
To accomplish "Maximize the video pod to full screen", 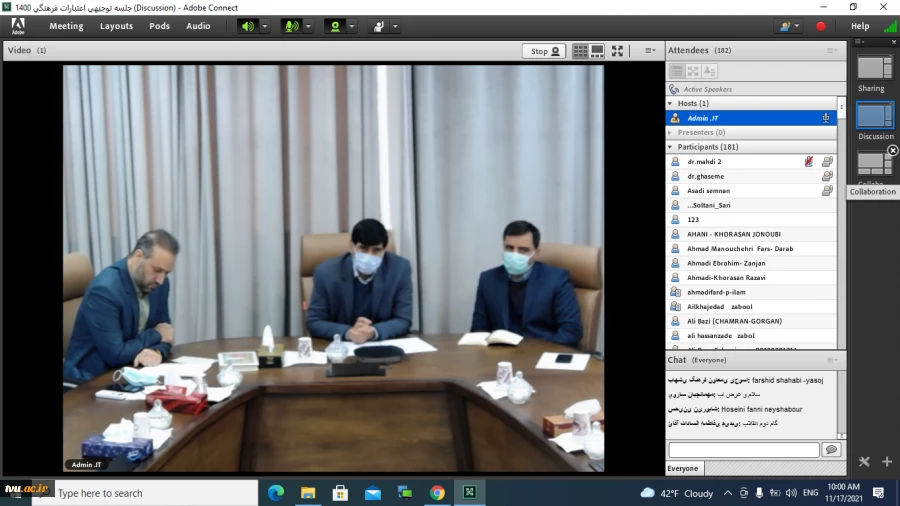I will tap(618, 51).
